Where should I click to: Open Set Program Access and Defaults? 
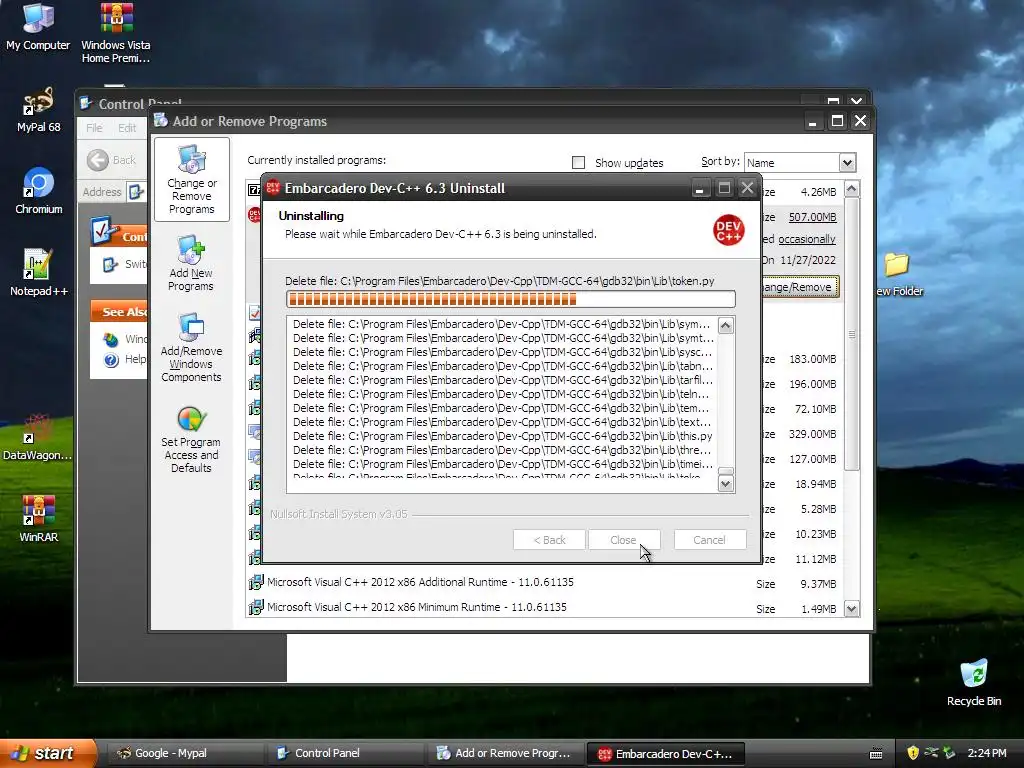191,439
